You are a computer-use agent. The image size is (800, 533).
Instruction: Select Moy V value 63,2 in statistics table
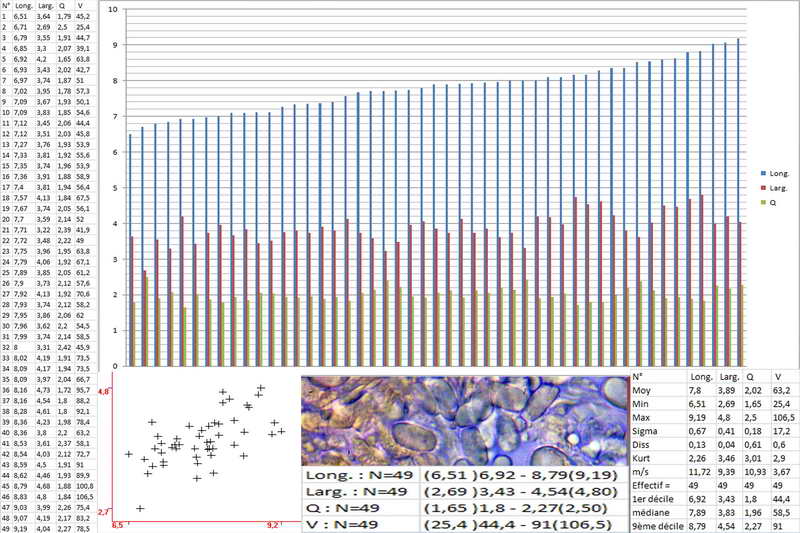pos(781,391)
